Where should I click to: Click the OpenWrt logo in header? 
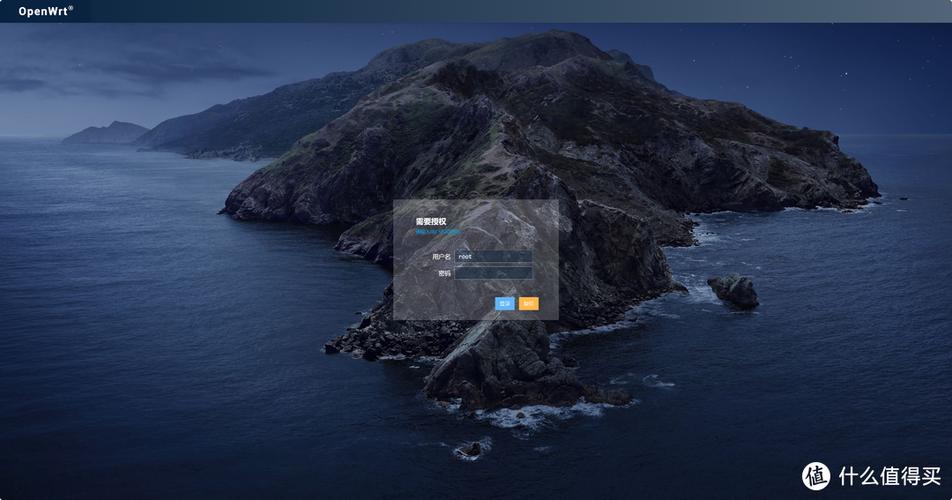(46, 11)
